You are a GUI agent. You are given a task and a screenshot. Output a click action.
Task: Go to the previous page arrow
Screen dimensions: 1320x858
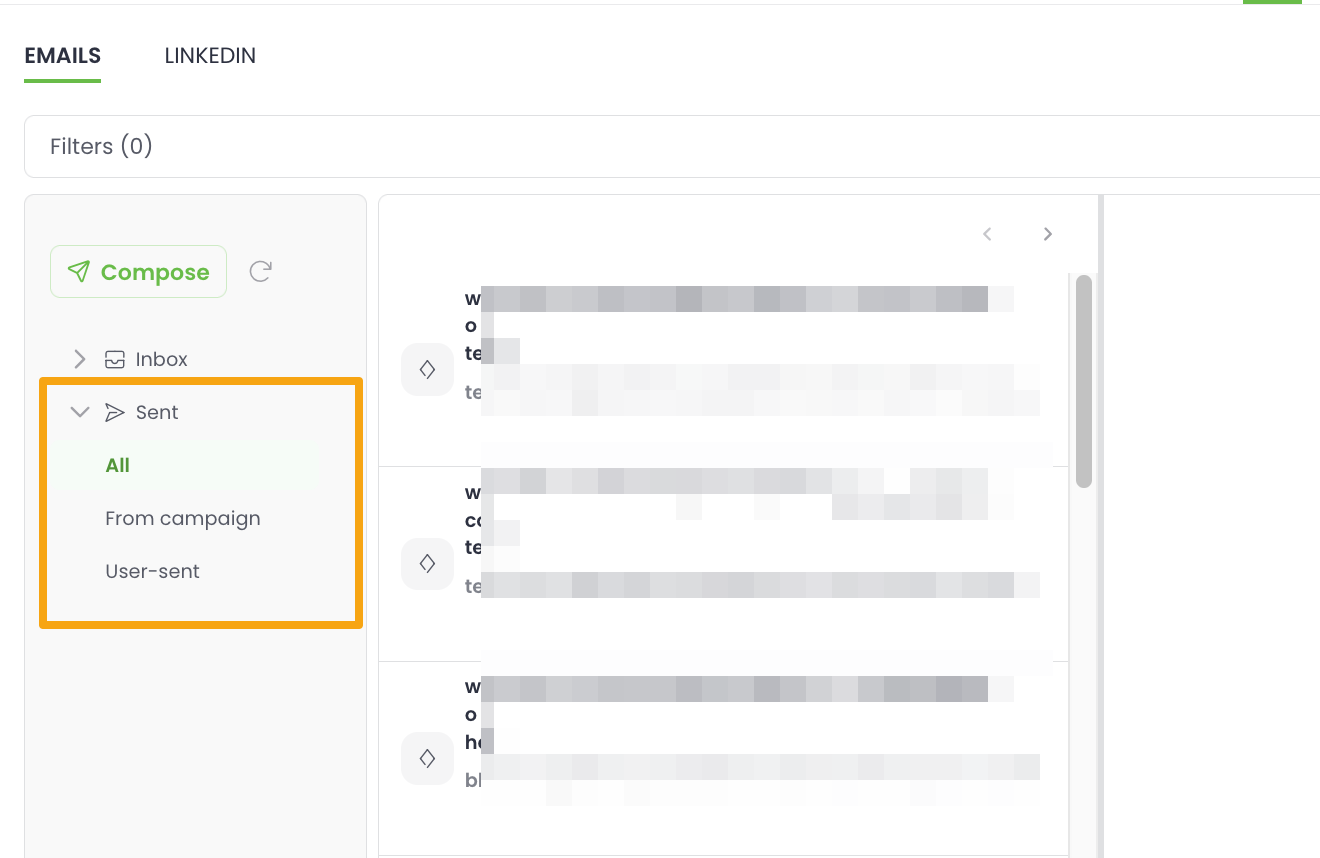tap(987, 234)
